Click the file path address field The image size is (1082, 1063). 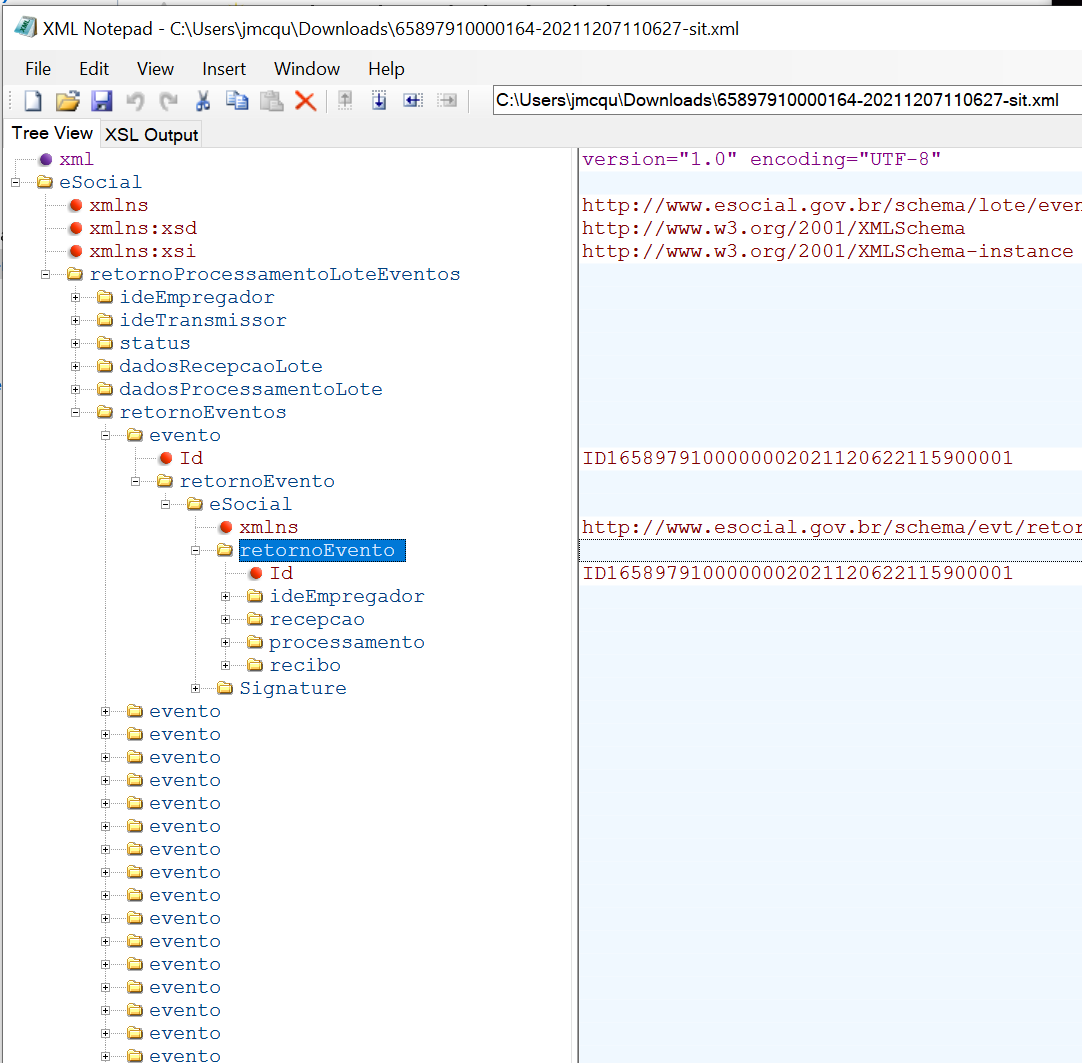(780, 100)
